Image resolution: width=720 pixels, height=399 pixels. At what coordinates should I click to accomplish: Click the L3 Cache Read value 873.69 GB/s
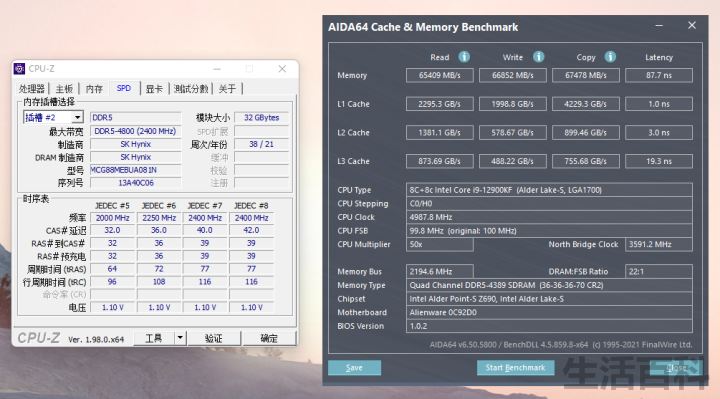[439, 161]
